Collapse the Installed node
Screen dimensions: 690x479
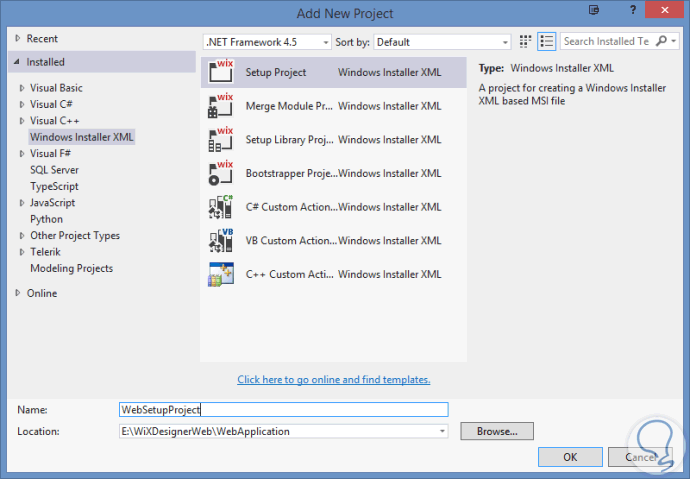(x=17, y=62)
